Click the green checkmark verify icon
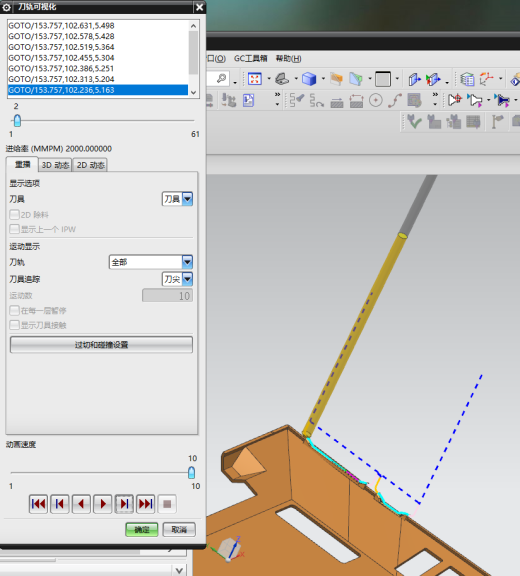 (414, 122)
